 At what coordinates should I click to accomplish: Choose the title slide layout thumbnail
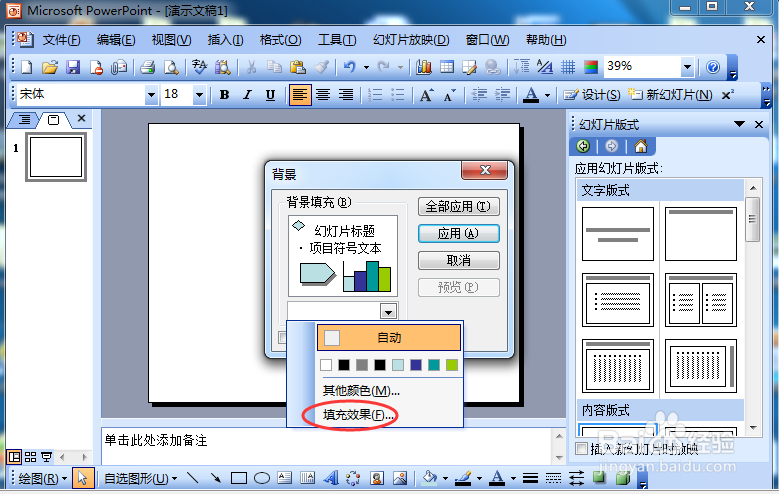point(618,234)
